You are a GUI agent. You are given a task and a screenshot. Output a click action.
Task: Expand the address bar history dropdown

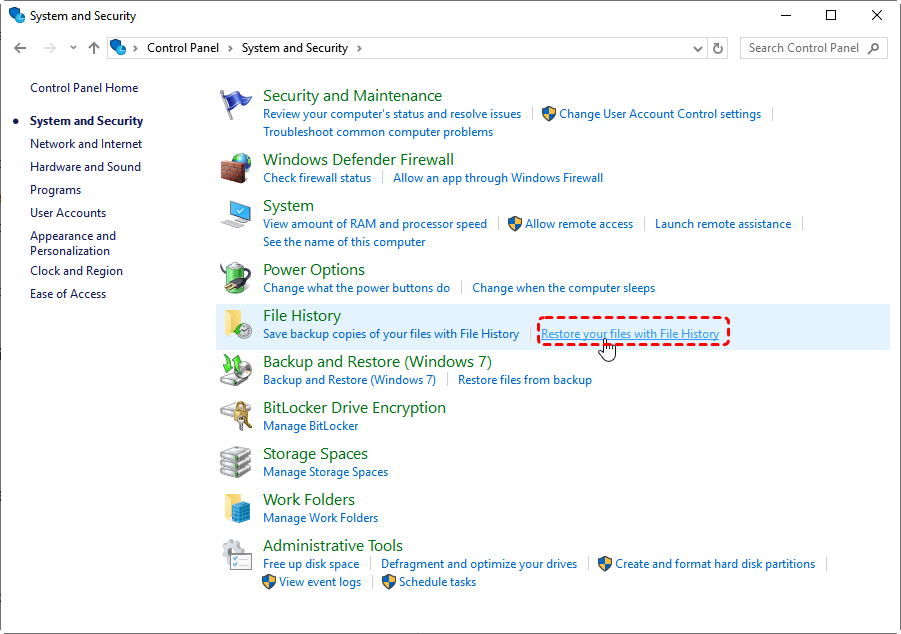point(698,49)
